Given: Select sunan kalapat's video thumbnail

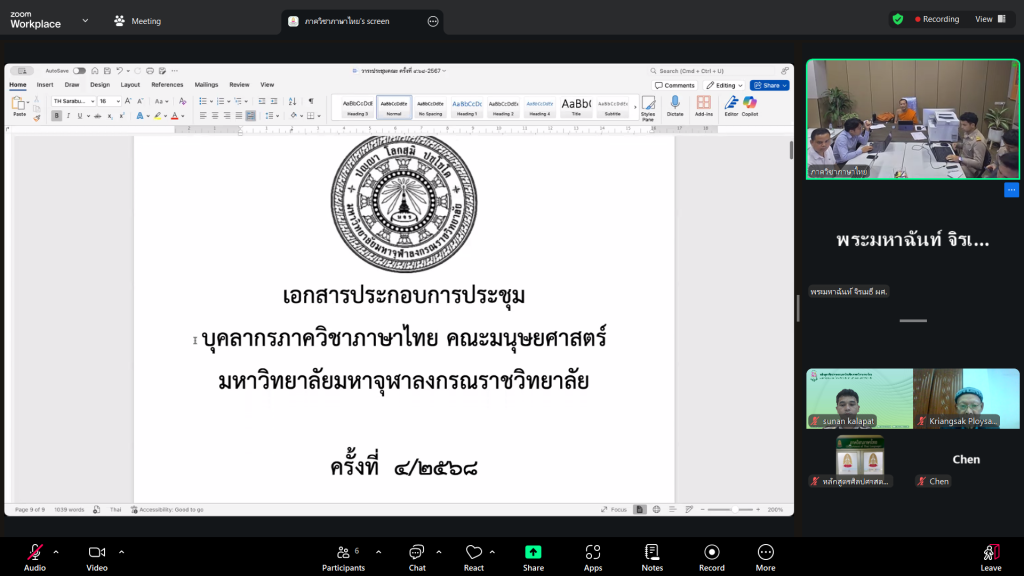Looking at the screenshot, I should click(x=859, y=398).
